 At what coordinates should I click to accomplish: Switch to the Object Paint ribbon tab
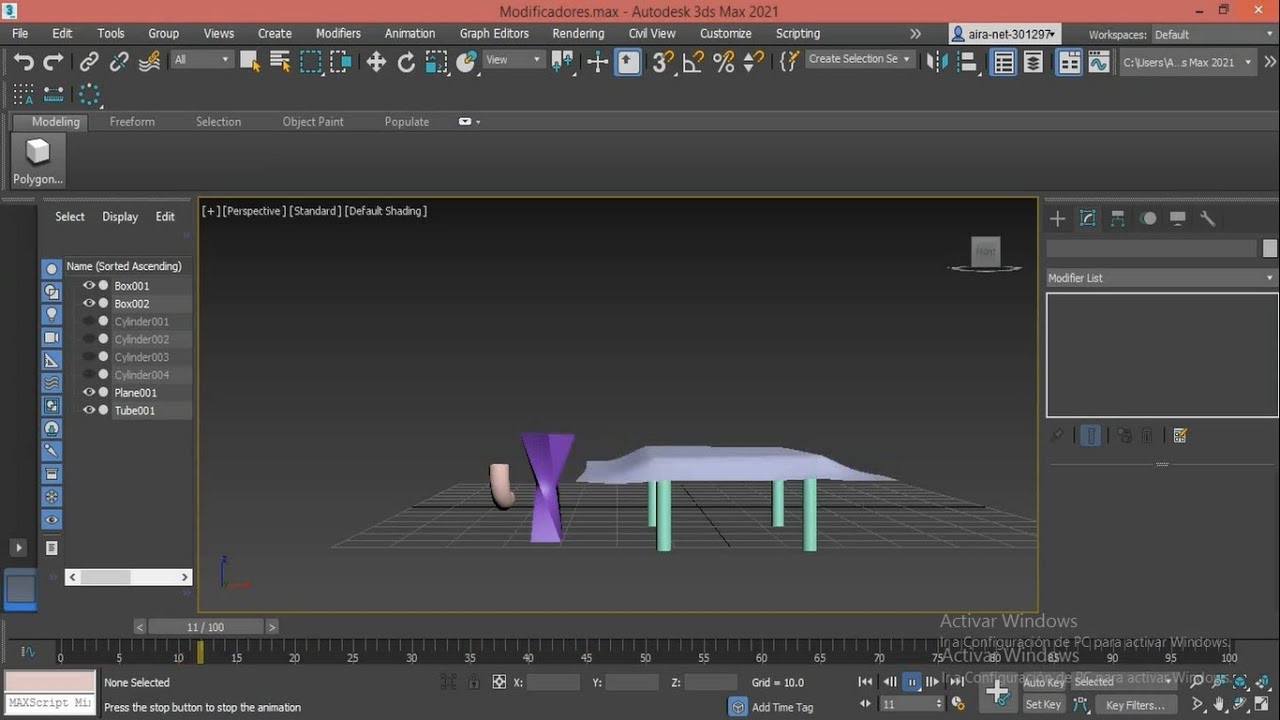pos(313,122)
